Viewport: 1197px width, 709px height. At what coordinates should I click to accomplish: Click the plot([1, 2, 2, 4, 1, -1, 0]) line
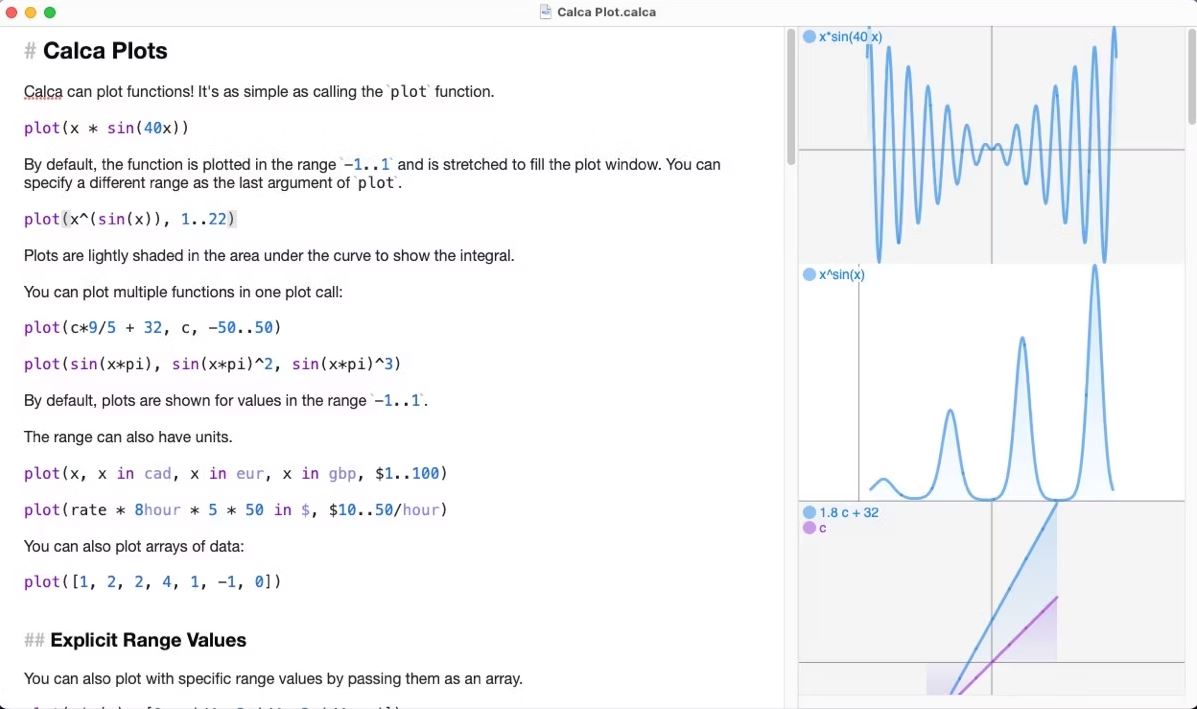coord(153,582)
